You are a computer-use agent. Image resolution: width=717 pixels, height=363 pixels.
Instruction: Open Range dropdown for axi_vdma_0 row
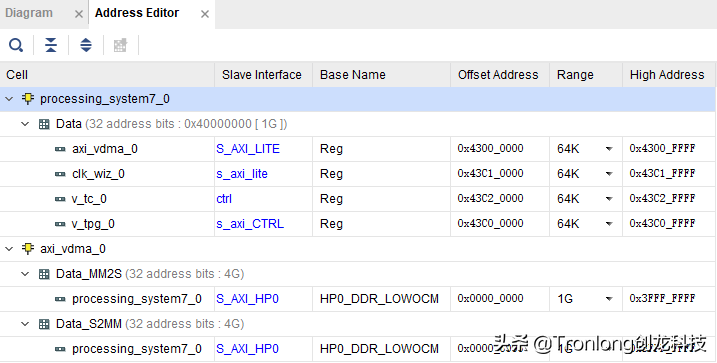[609, 149]
